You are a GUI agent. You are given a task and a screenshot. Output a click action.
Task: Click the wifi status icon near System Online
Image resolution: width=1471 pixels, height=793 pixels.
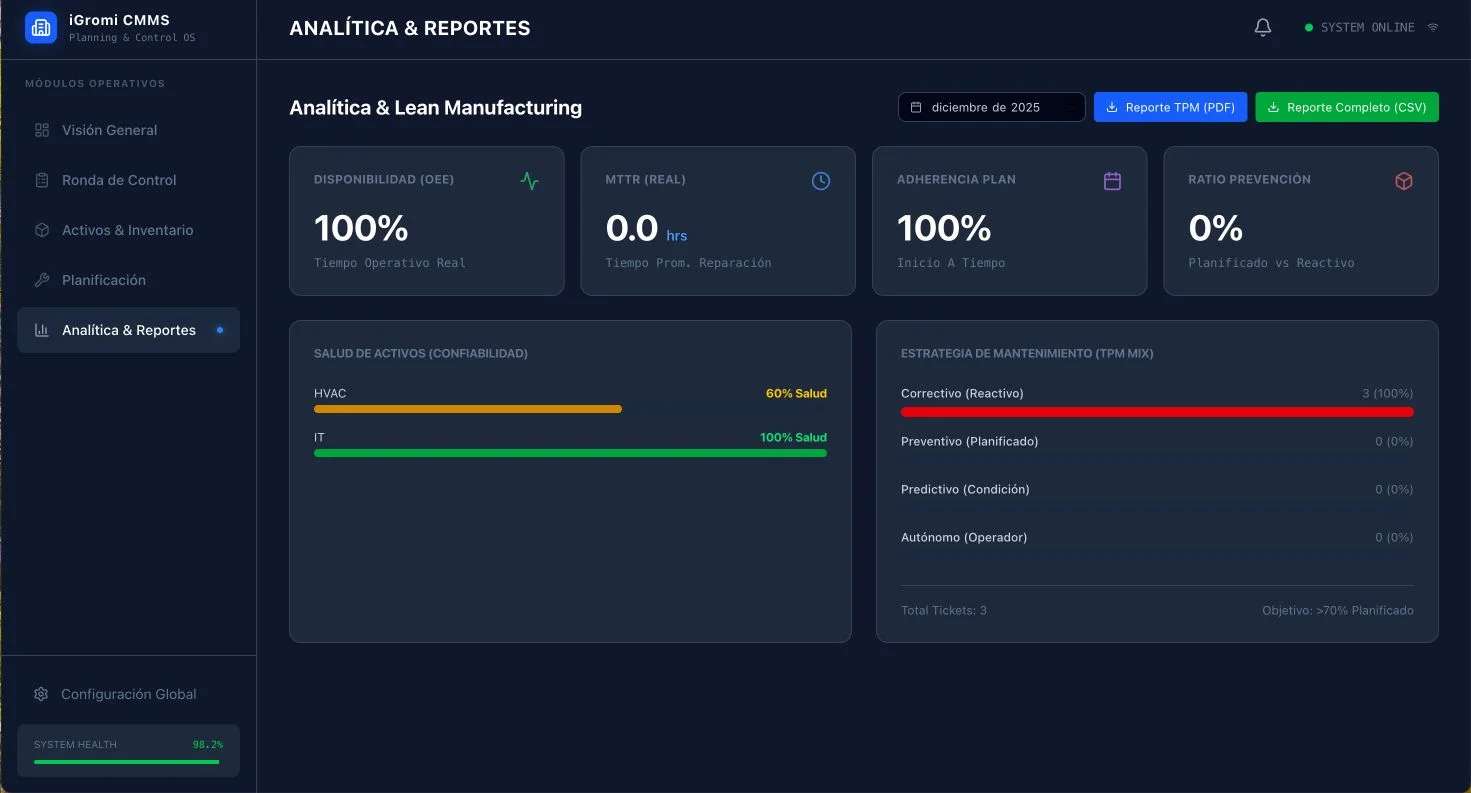(x=1433, y=27)
